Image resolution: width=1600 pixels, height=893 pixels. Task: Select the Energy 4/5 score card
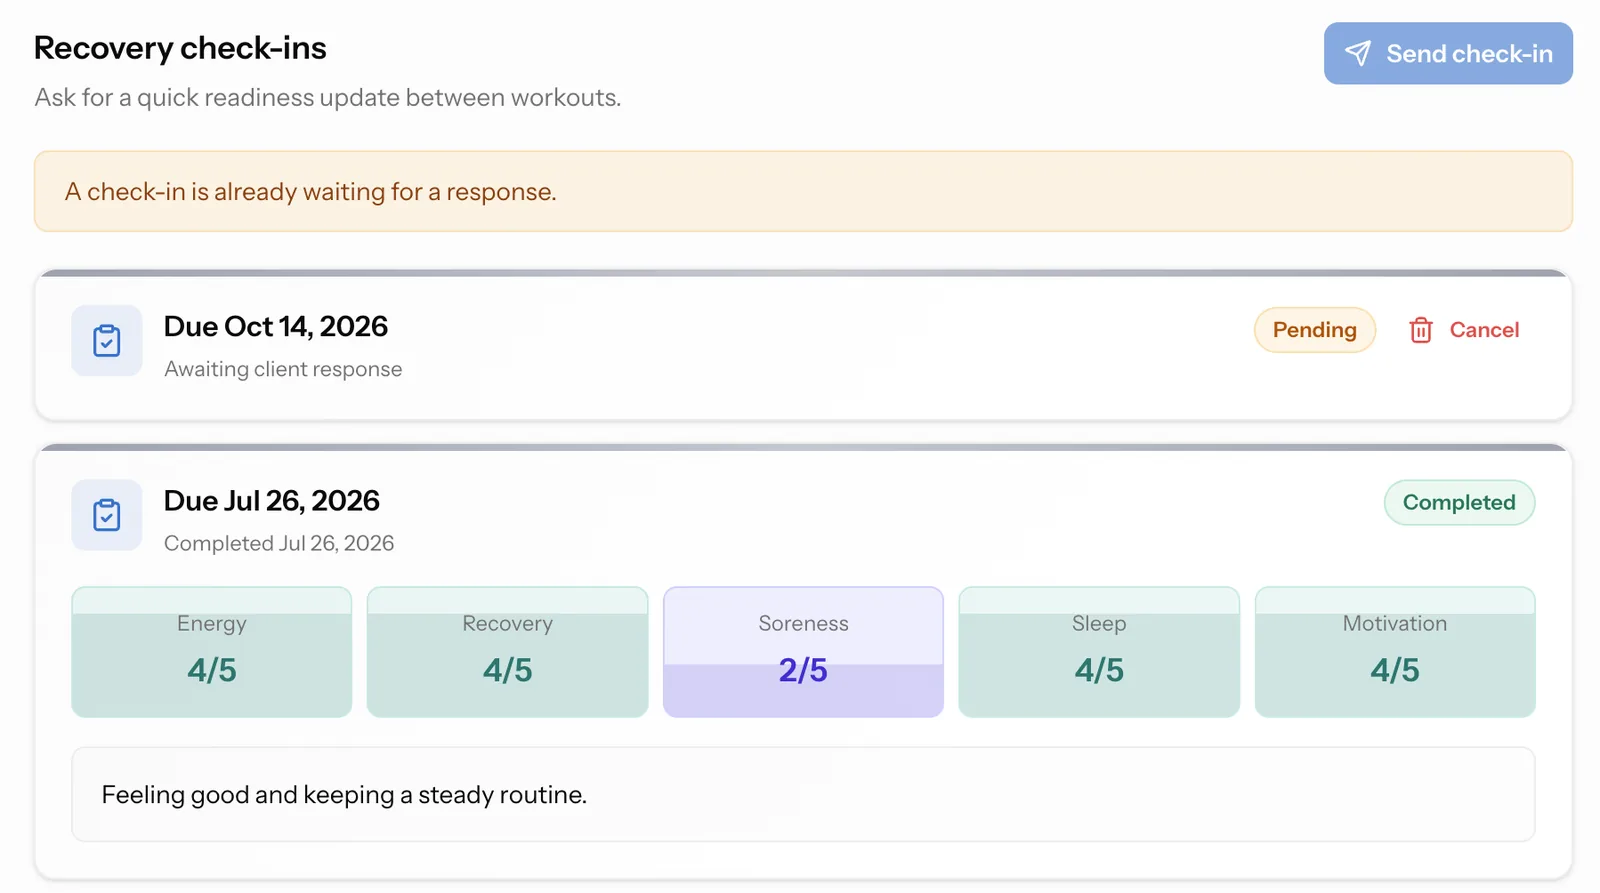[x=212, y=652]
